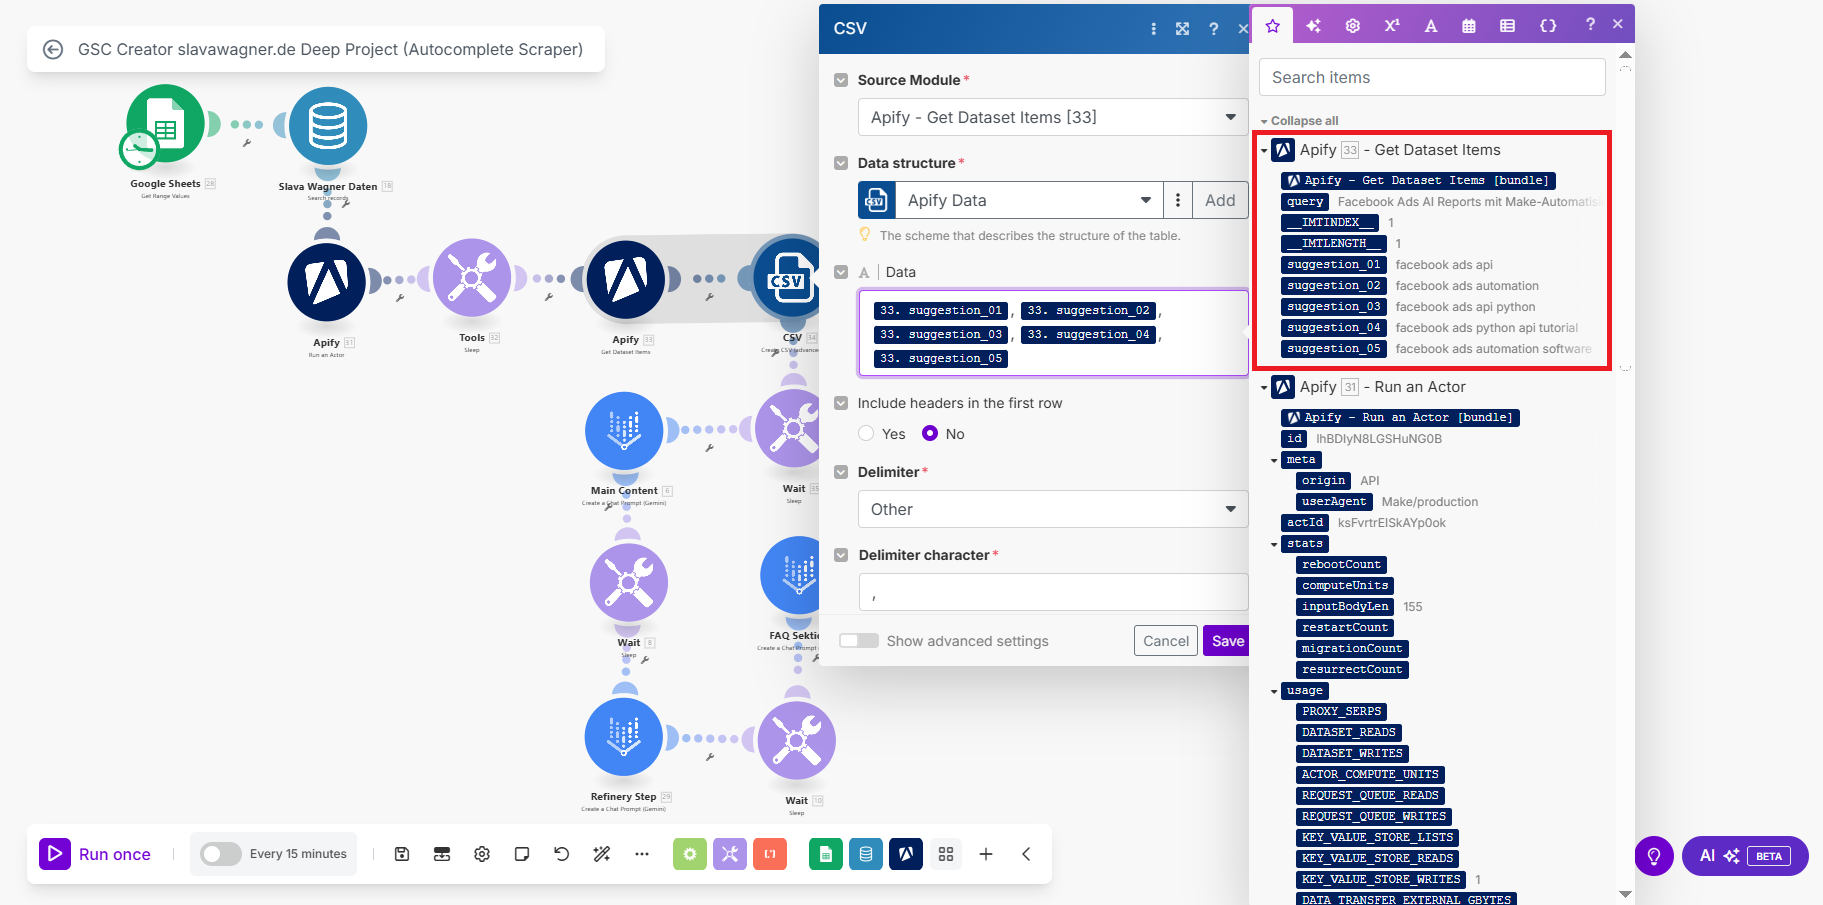Click the Delimiter character input field
1823x905 pixels.
1053,592
